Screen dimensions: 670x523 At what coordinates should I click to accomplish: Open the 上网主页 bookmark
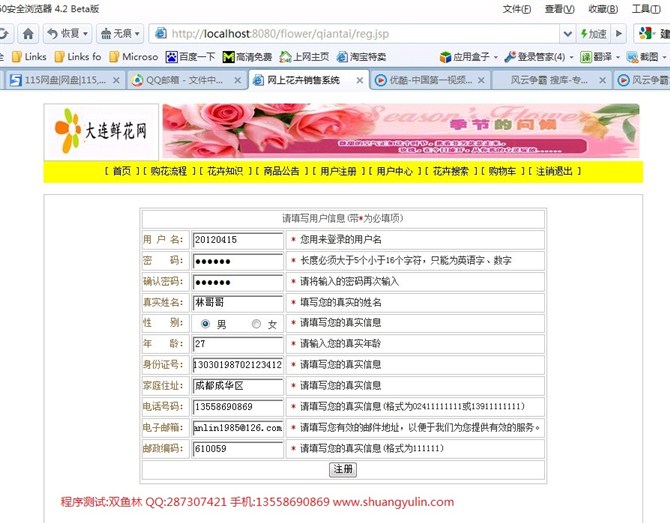click(x=304, y=57)
